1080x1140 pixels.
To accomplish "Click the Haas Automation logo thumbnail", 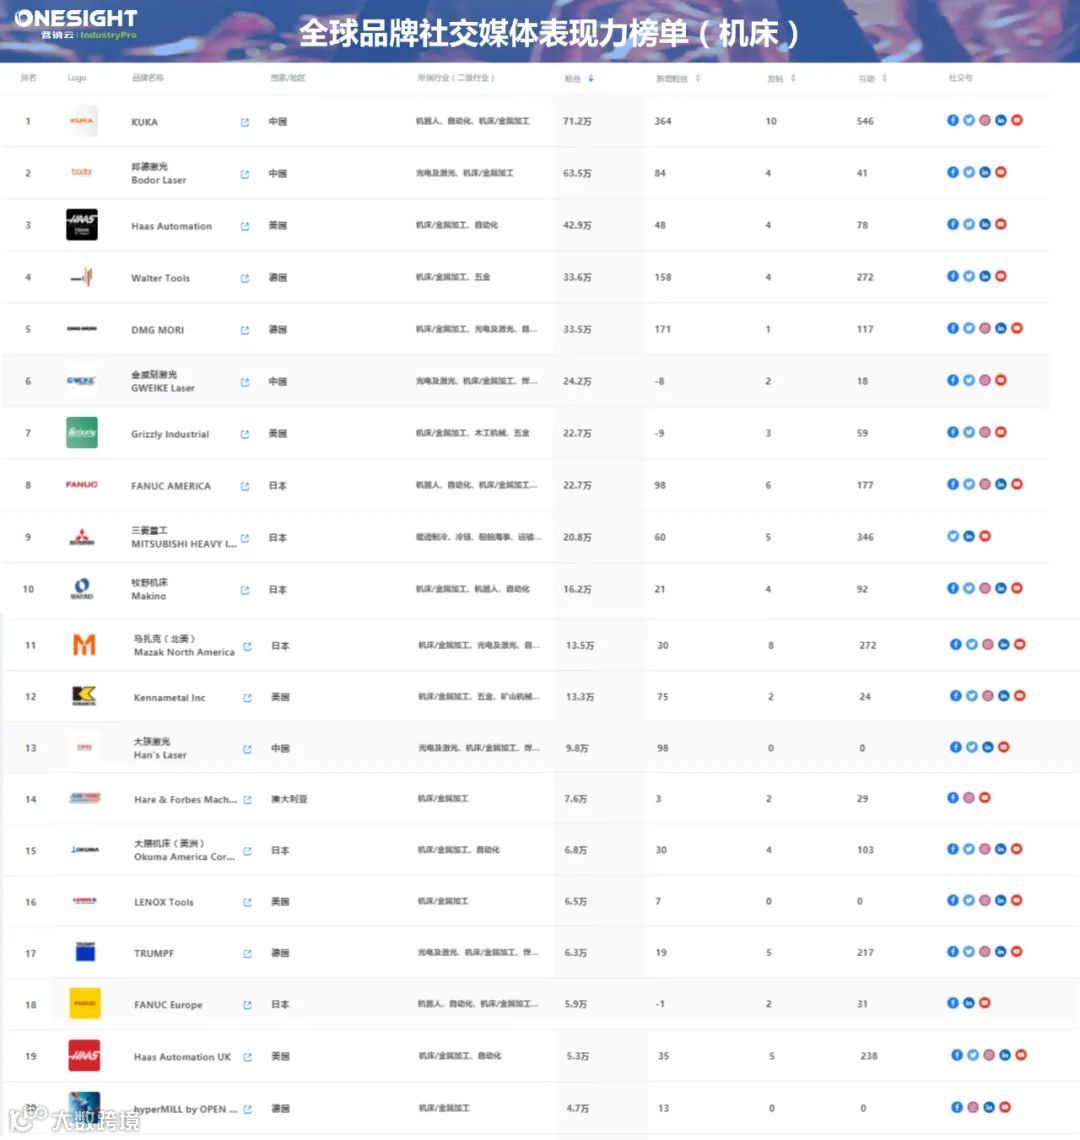I will tap(81, 225).
